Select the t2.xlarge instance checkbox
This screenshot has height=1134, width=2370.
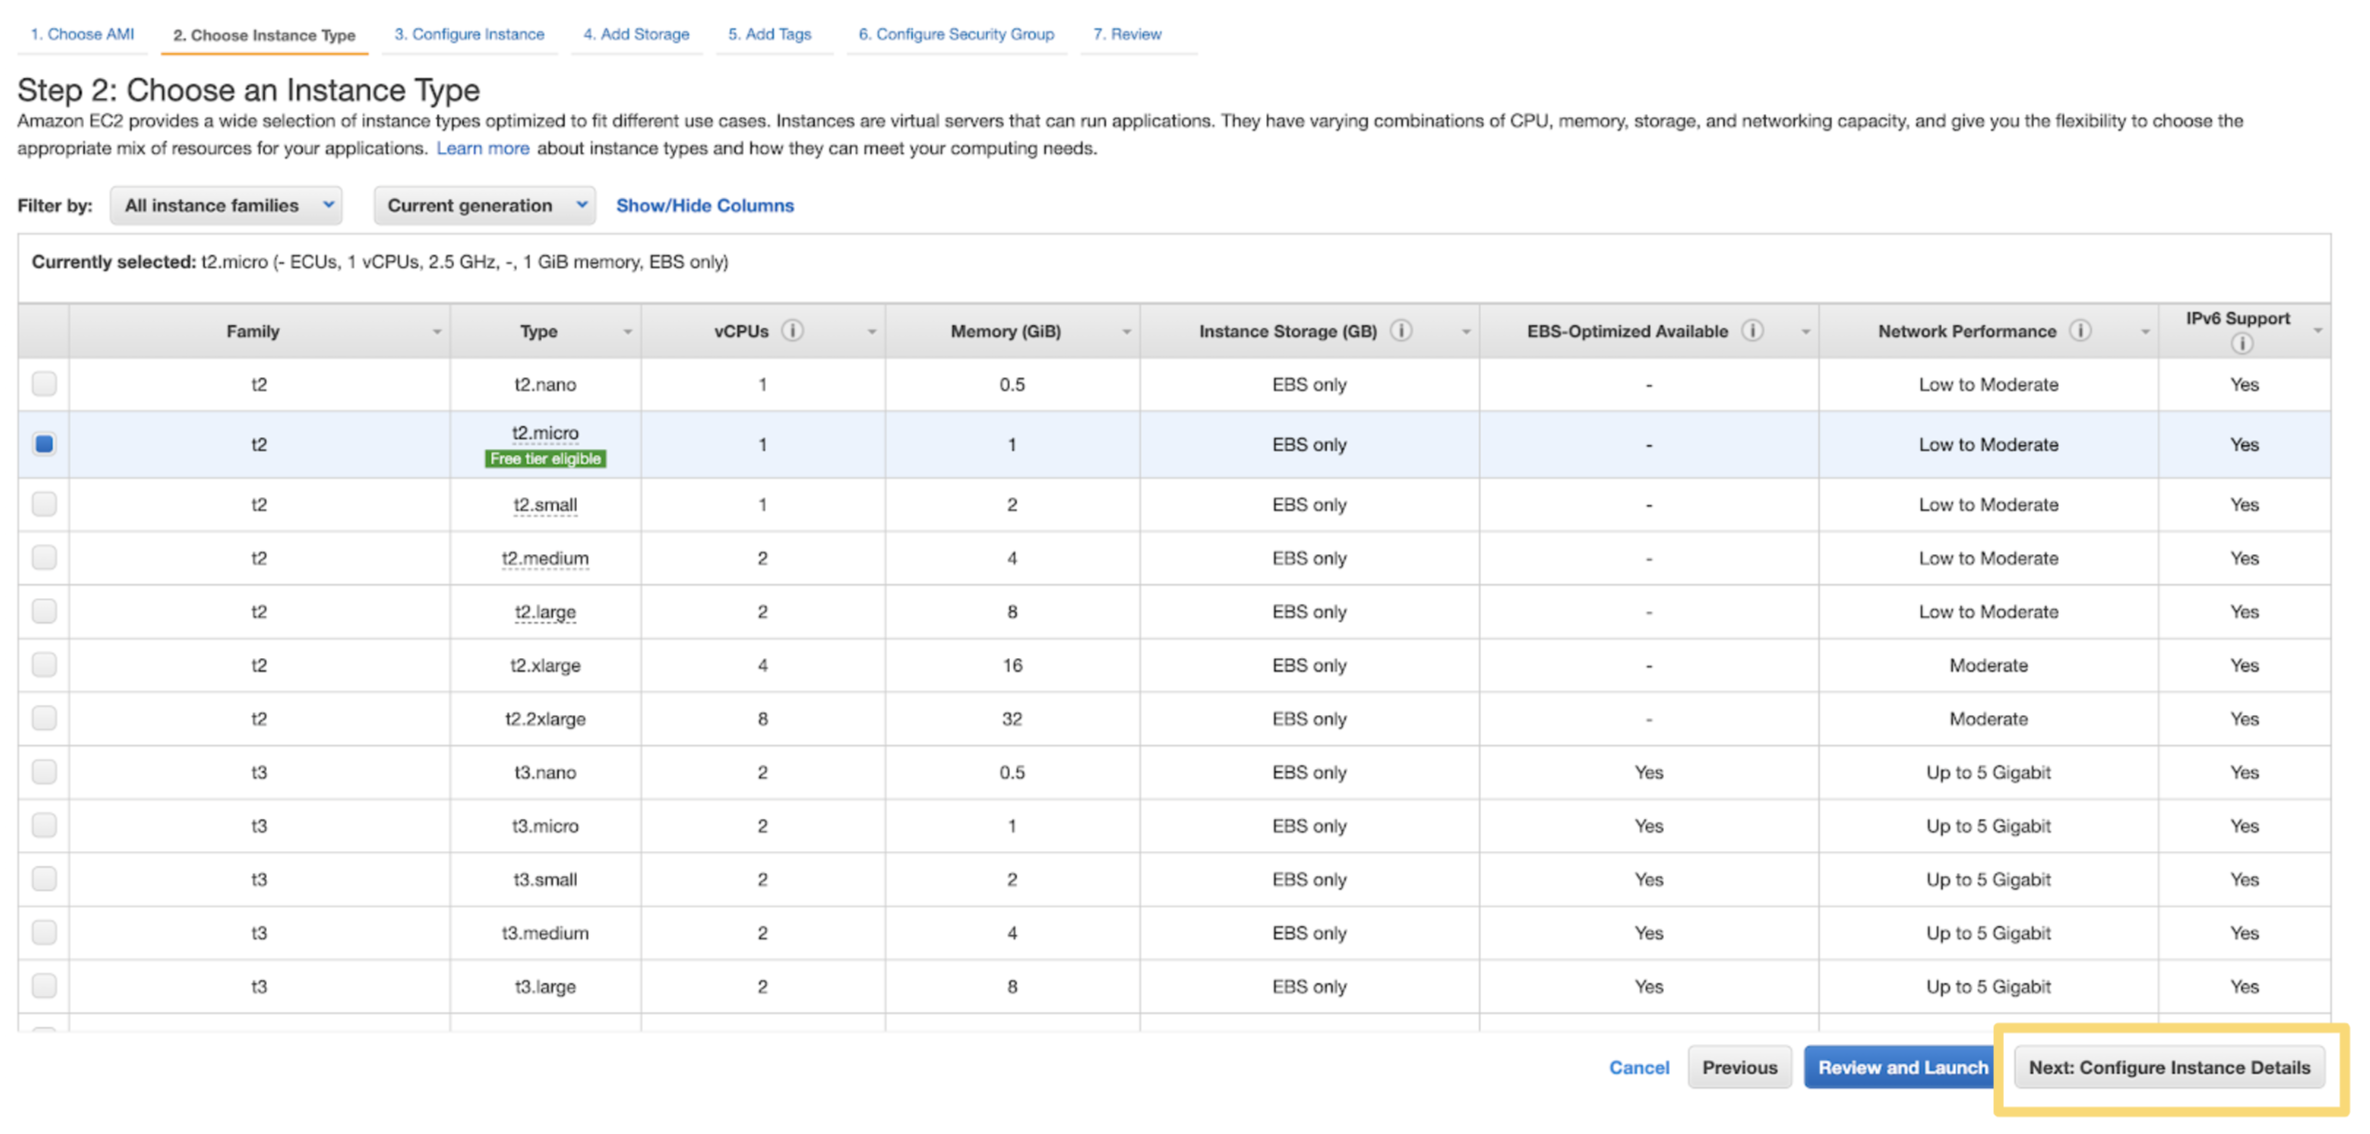pos(44,665)
